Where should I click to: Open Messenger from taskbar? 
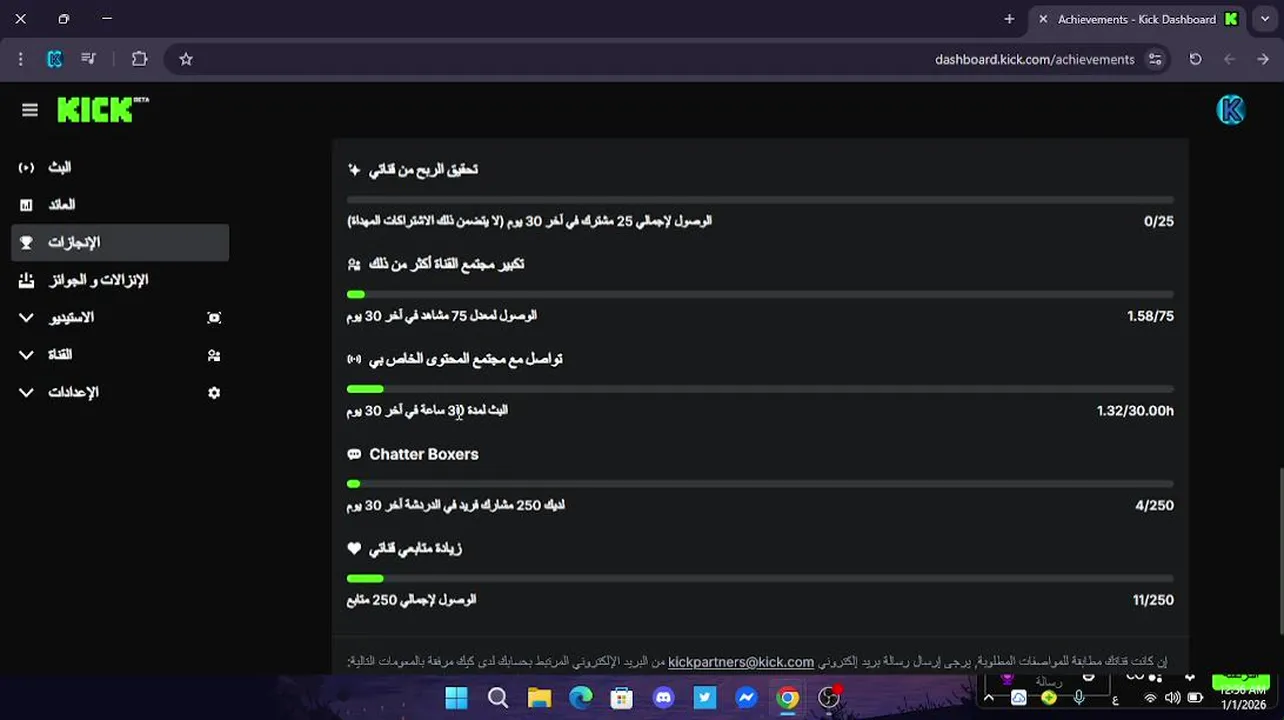(746, 698)
